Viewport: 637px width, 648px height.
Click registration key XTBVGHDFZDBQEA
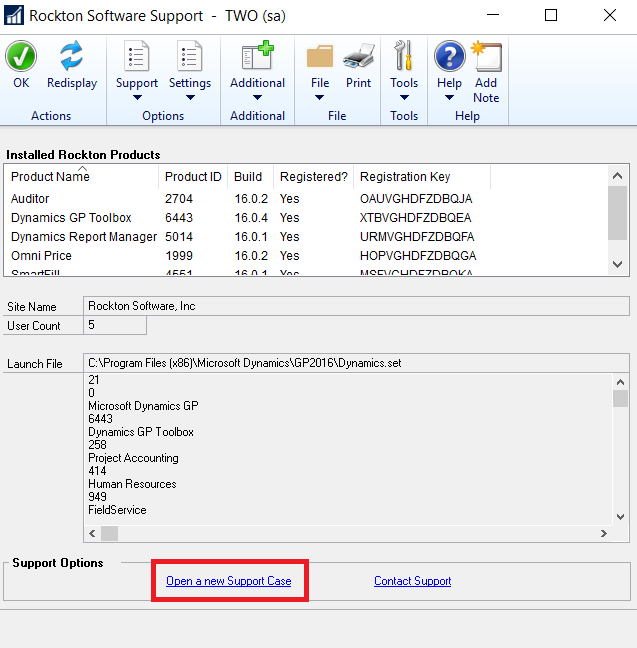(415, 218)
